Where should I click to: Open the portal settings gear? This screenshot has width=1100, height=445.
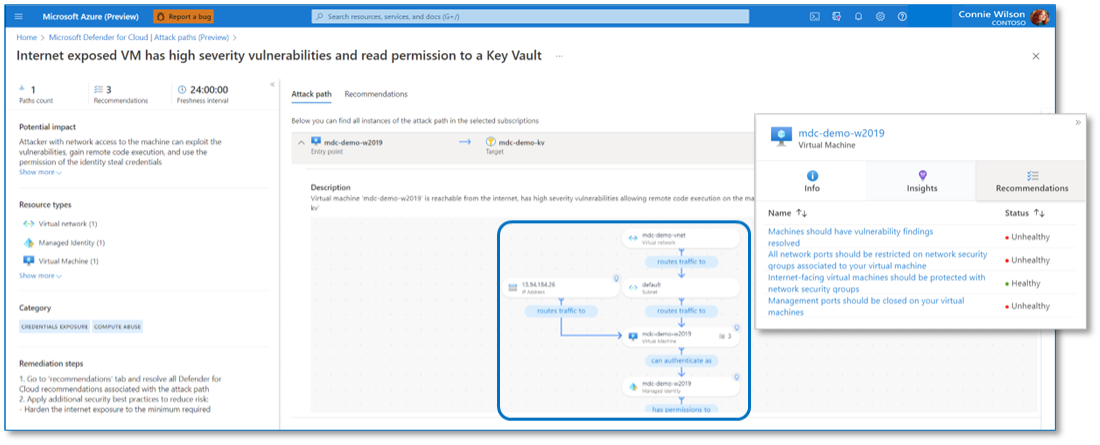click(x=880, y=17)
